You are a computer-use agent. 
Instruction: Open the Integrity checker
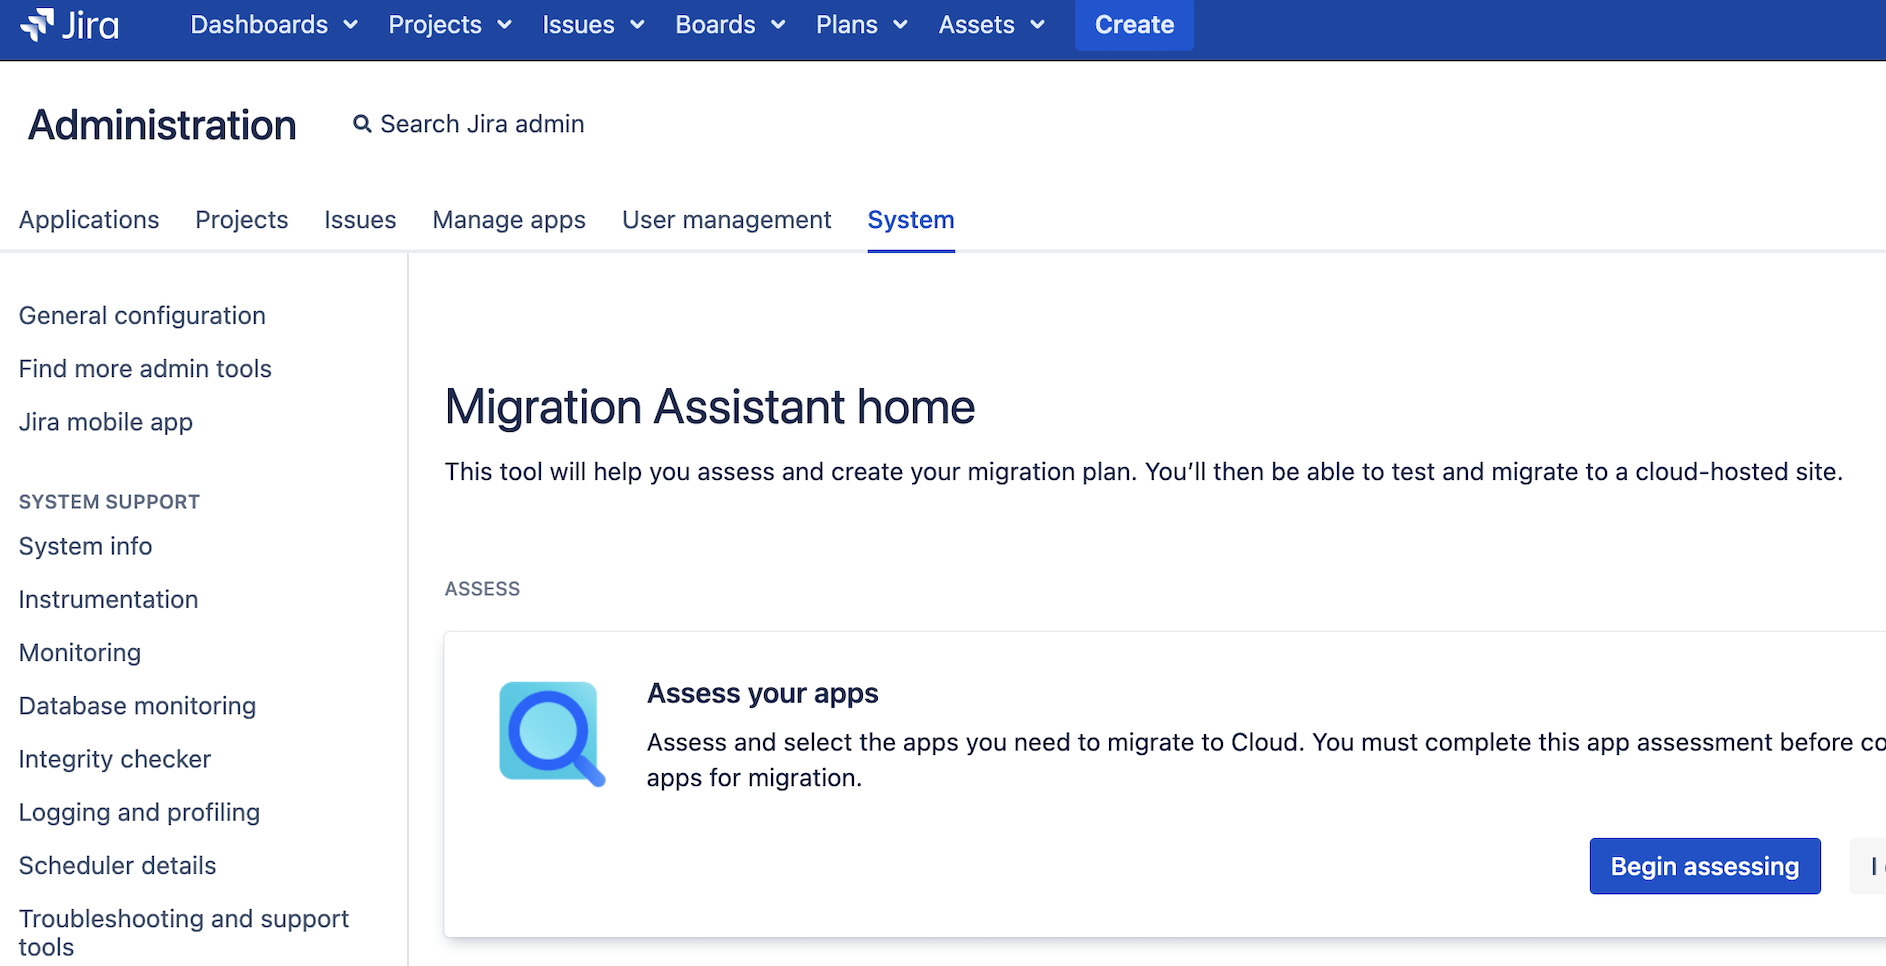114,758
